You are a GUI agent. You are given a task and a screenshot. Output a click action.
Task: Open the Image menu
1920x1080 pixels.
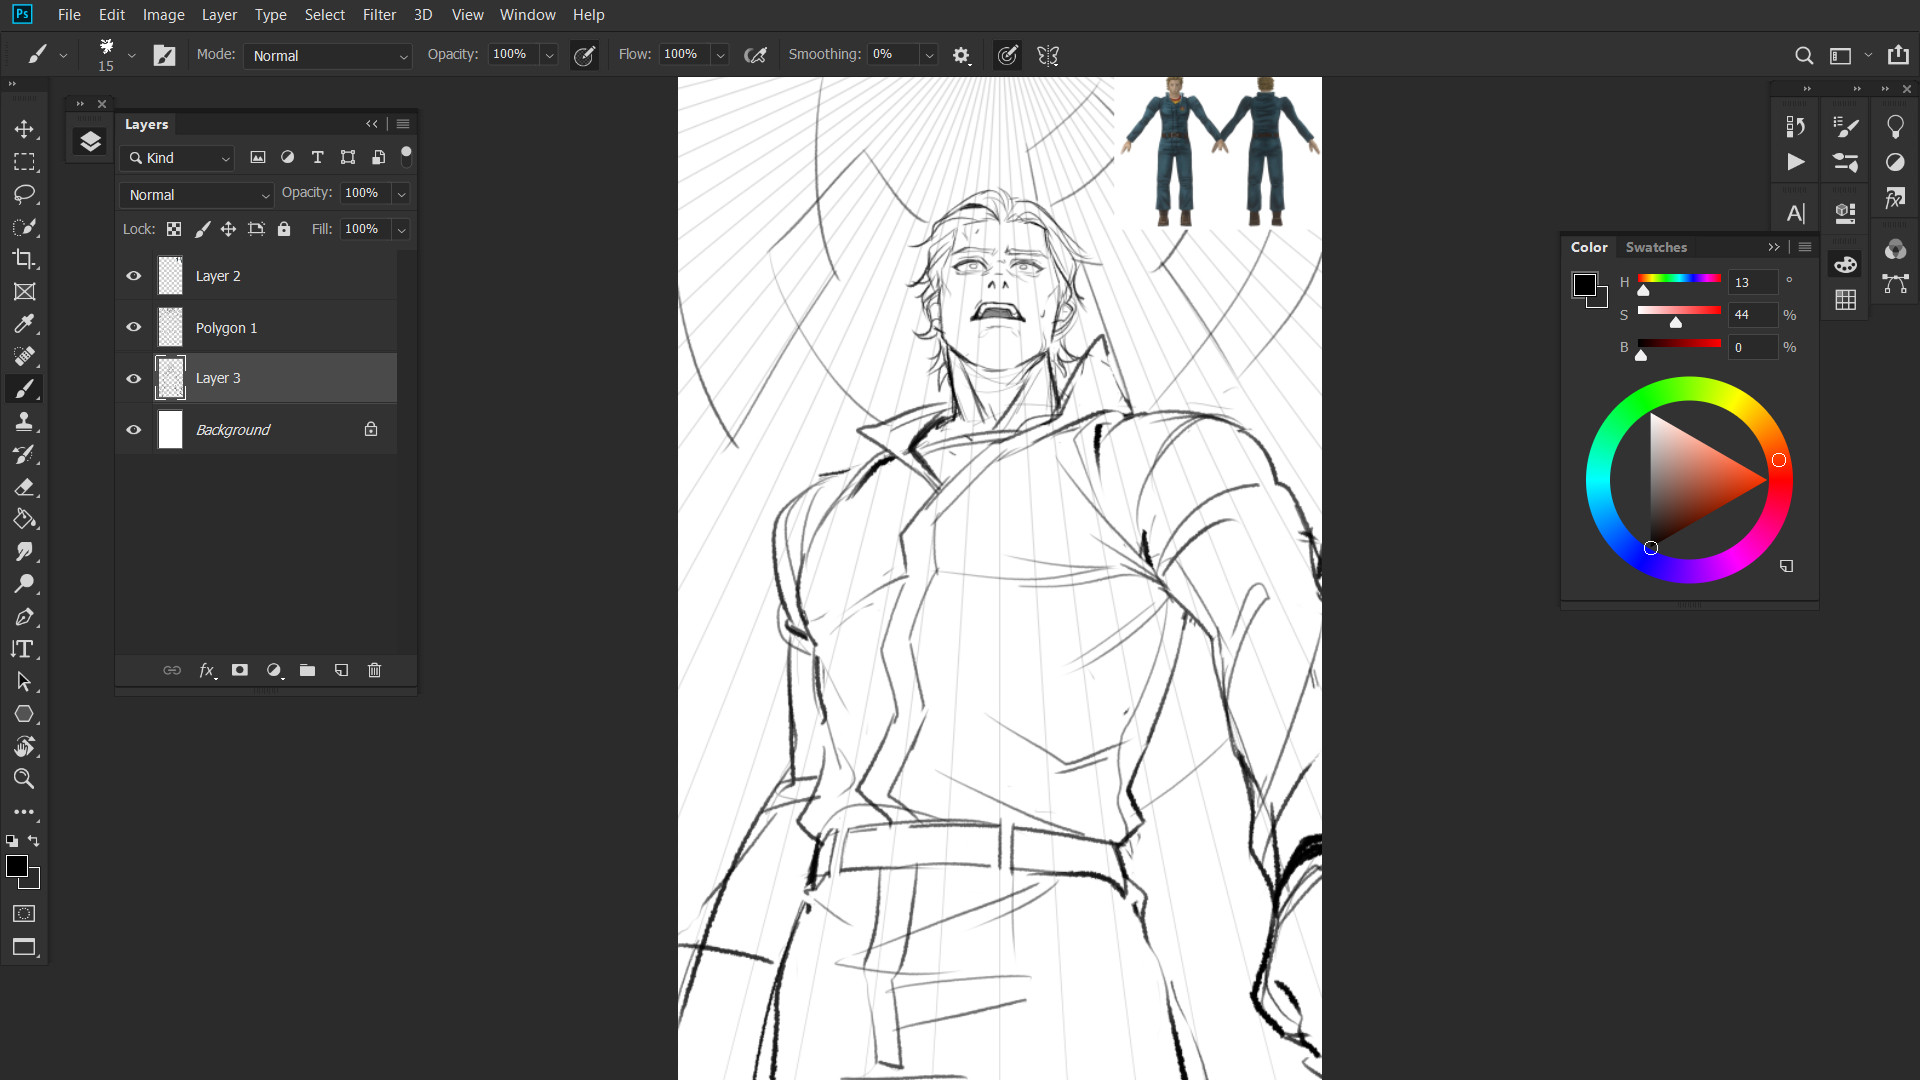coord(163,15)
